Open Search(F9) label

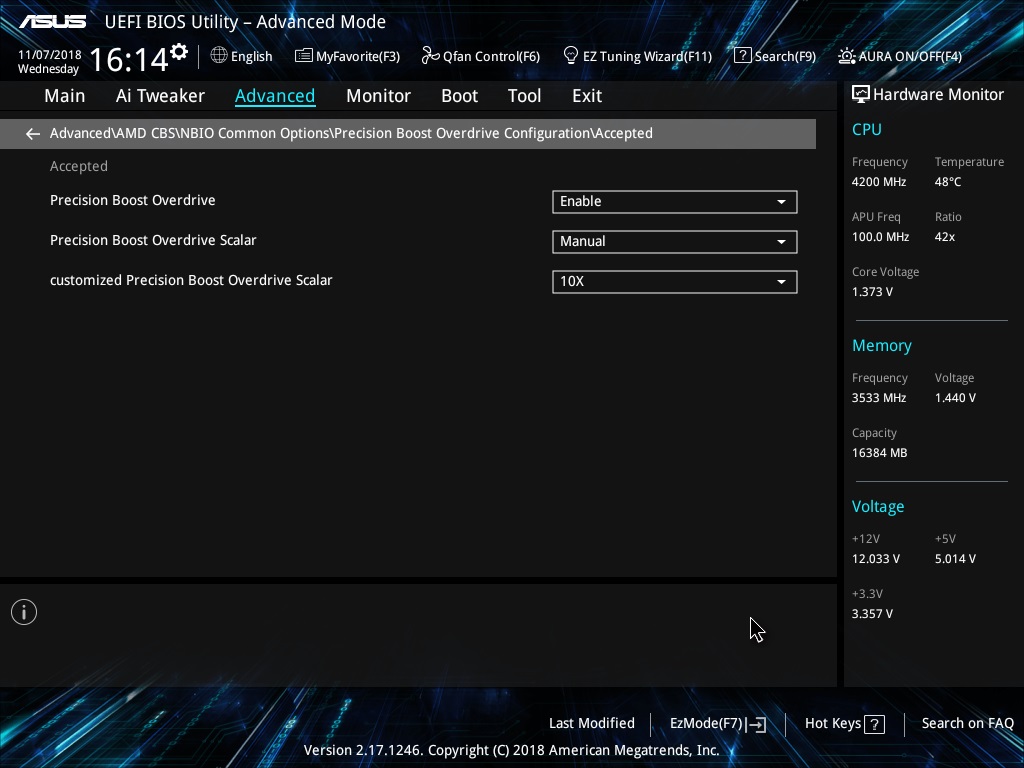[x=785, y=56]
